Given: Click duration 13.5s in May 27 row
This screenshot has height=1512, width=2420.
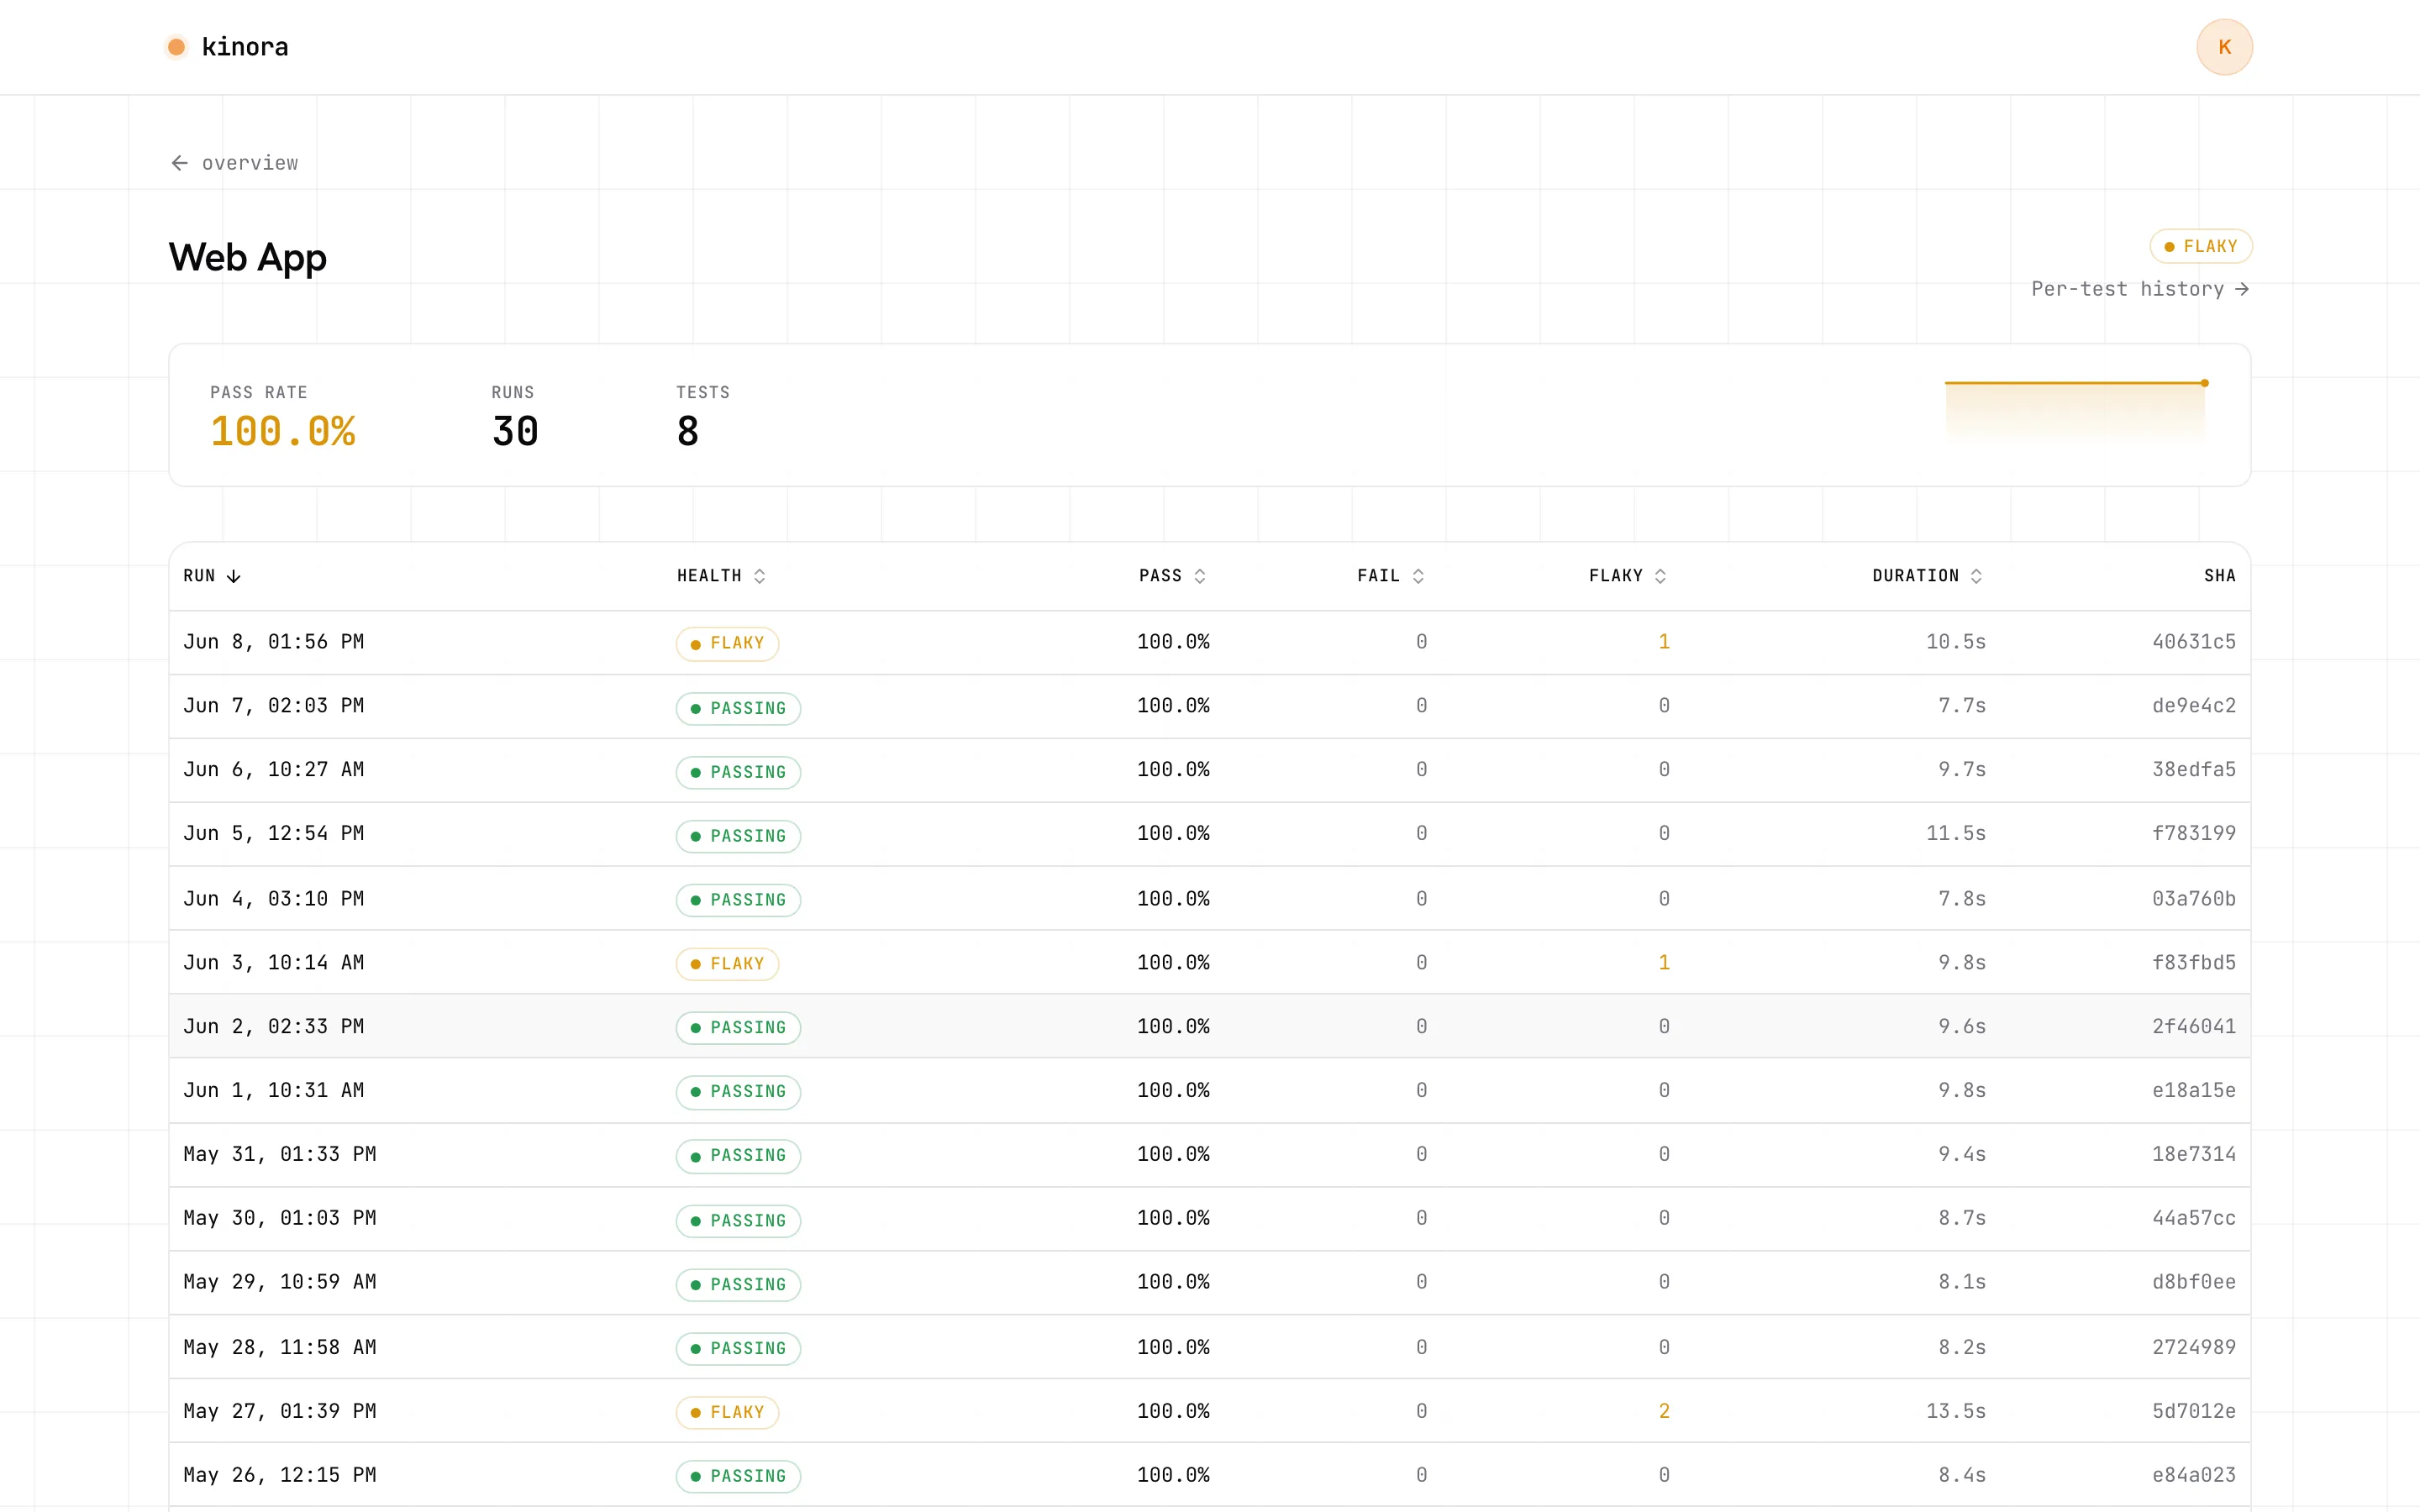Looking at the screenshot, I should [1956, 1412].
